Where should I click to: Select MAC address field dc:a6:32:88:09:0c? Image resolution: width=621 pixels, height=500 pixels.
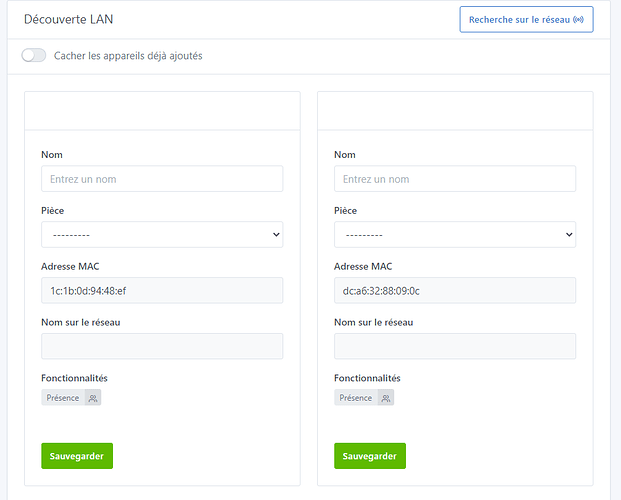(455, 290)
